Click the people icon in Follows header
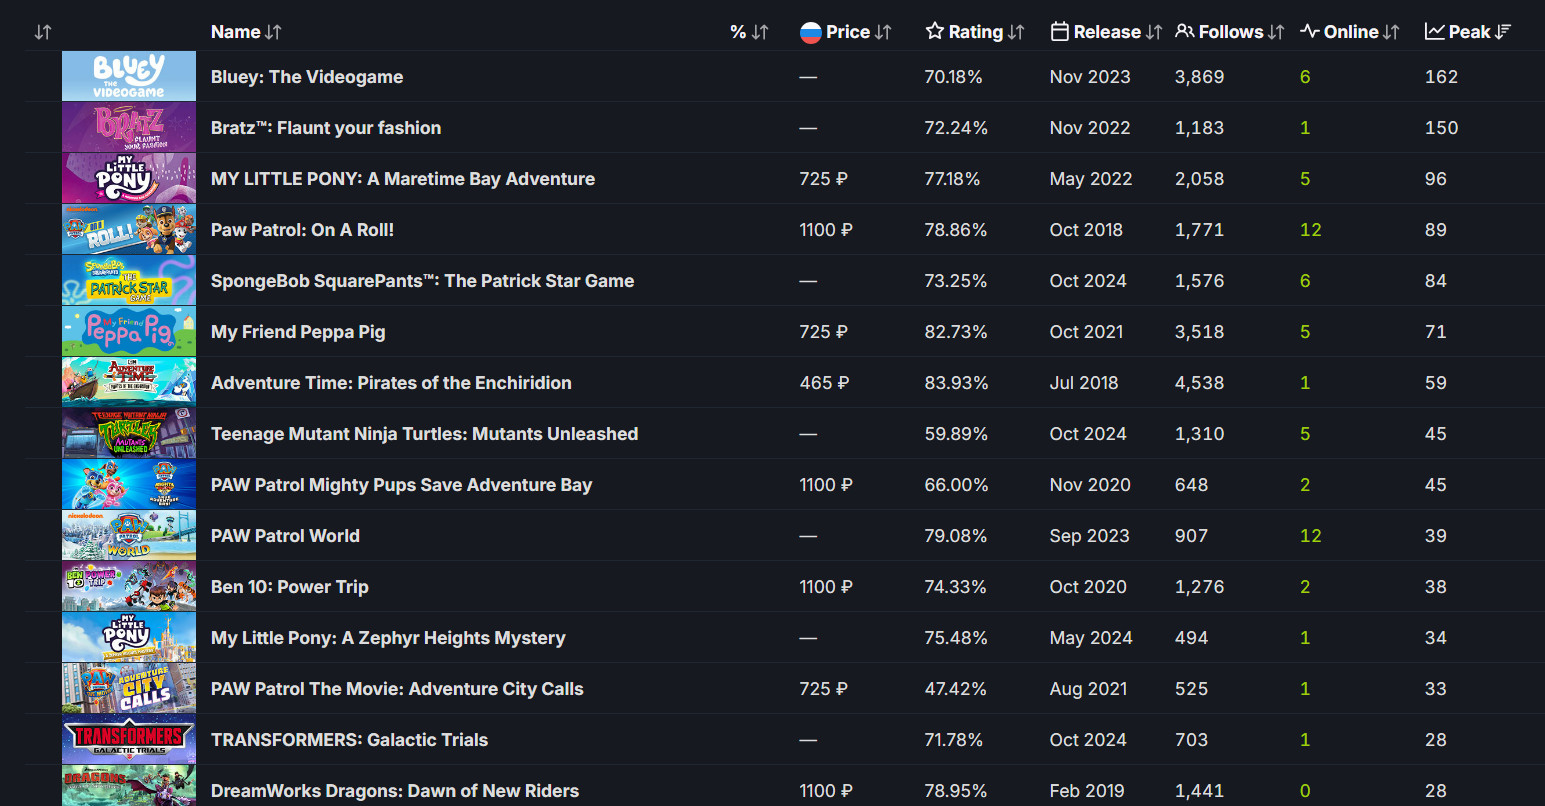Screen dimensions: 1545x806 [x=1185, y=32]
